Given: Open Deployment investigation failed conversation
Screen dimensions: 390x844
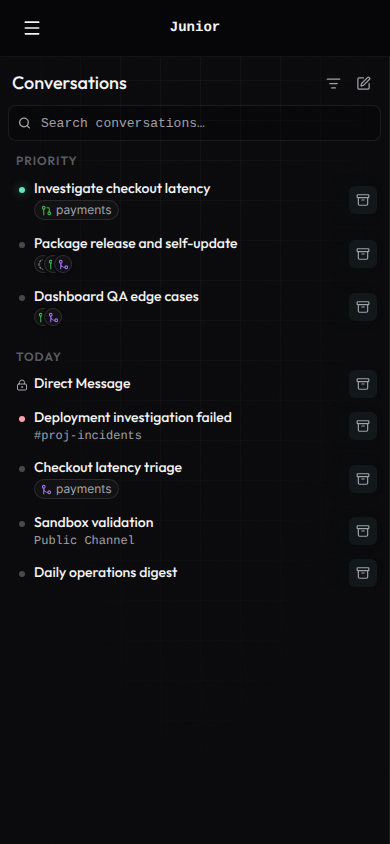Looking at the screenshot, I should (133, 418).
